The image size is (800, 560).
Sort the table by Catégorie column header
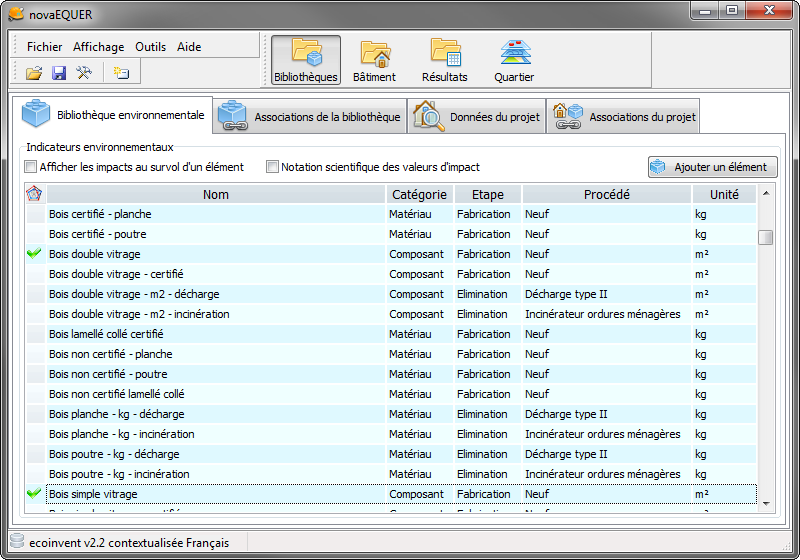(419, 194)
